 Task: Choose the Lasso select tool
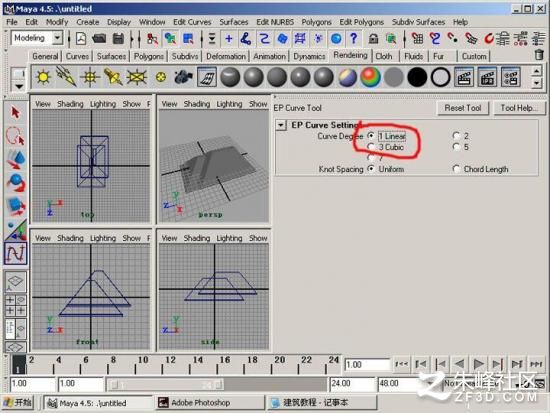click(15, 136)
